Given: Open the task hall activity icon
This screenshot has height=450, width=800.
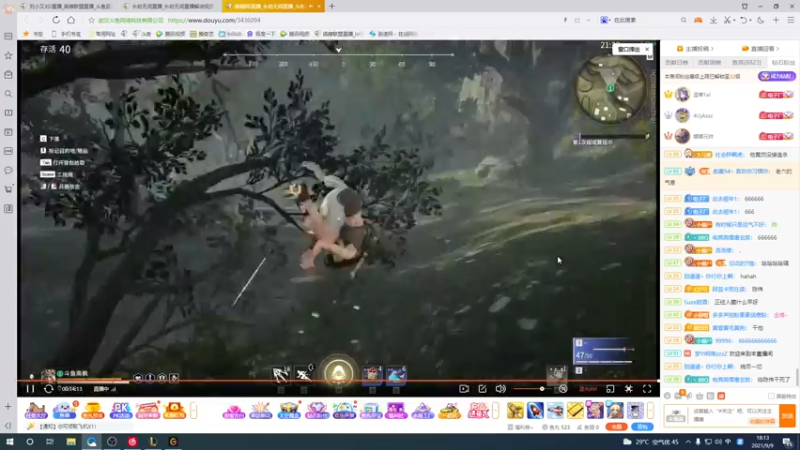Looking at the screenshot, I should 36,410.
